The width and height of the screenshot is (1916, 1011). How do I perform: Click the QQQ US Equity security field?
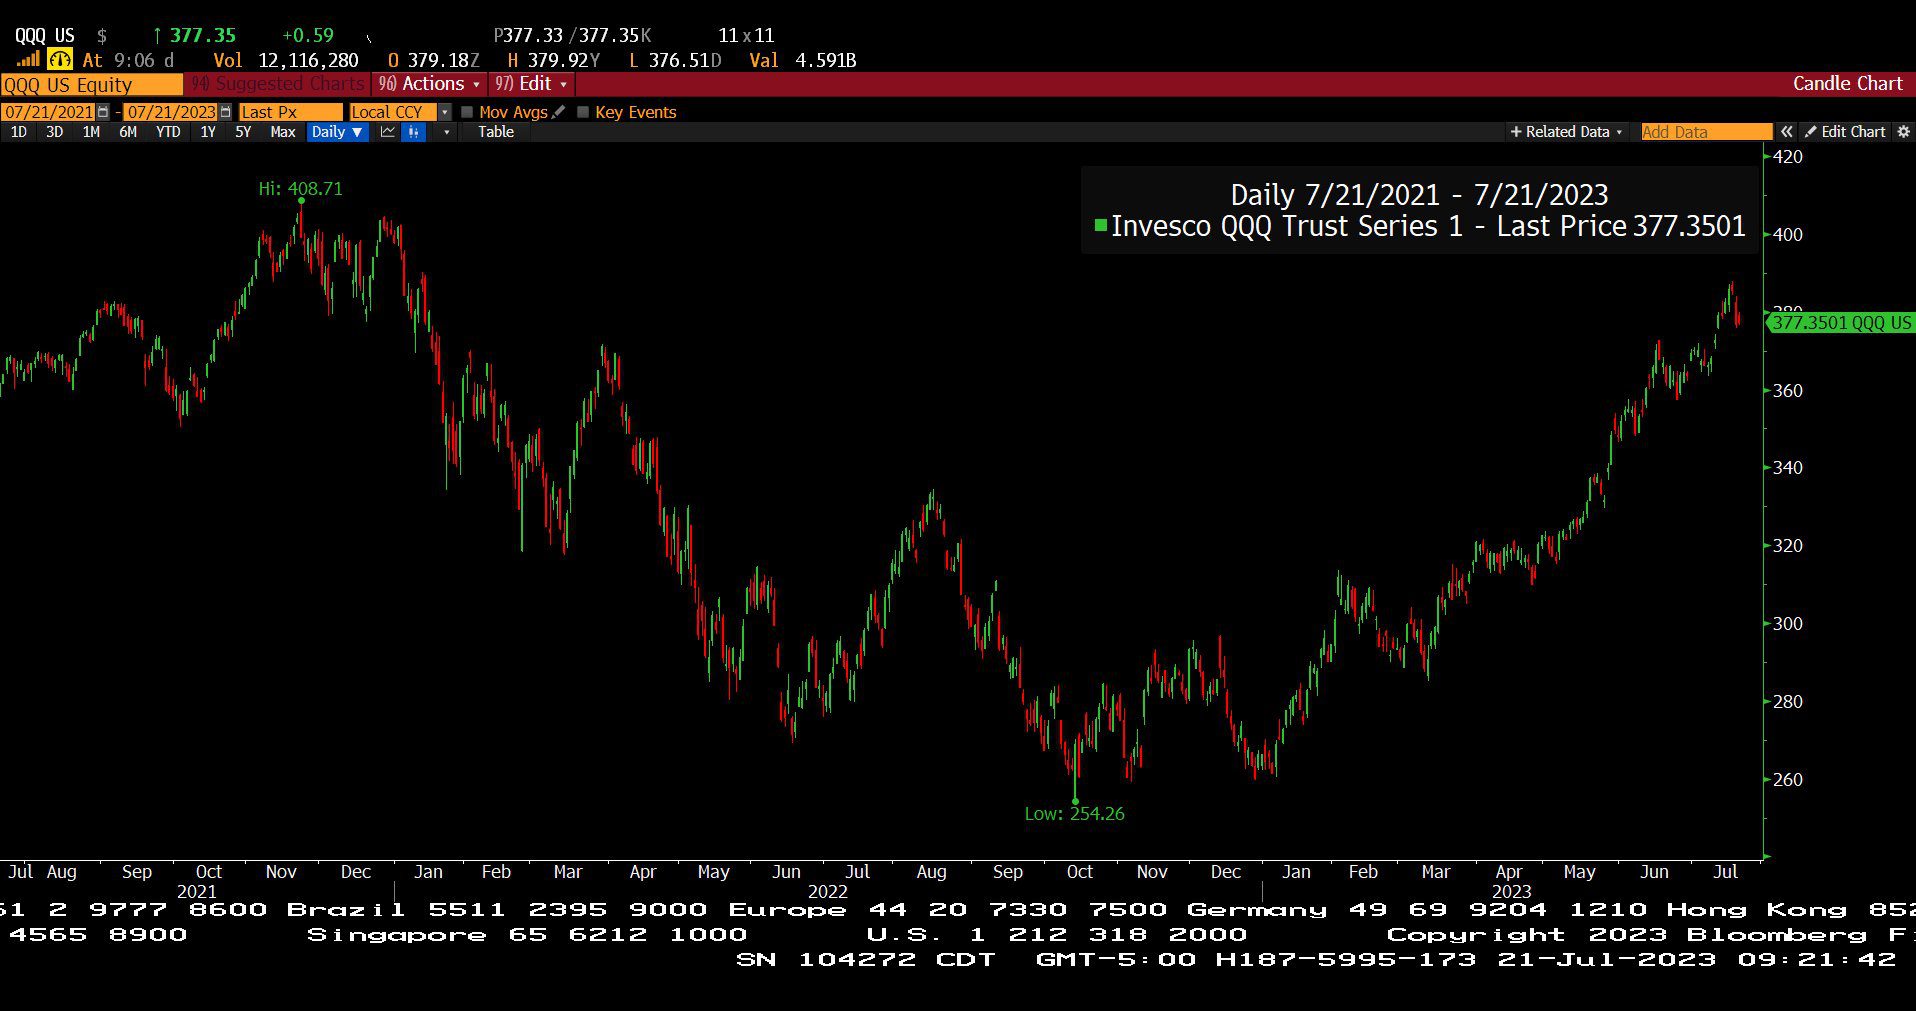point(91,85)
